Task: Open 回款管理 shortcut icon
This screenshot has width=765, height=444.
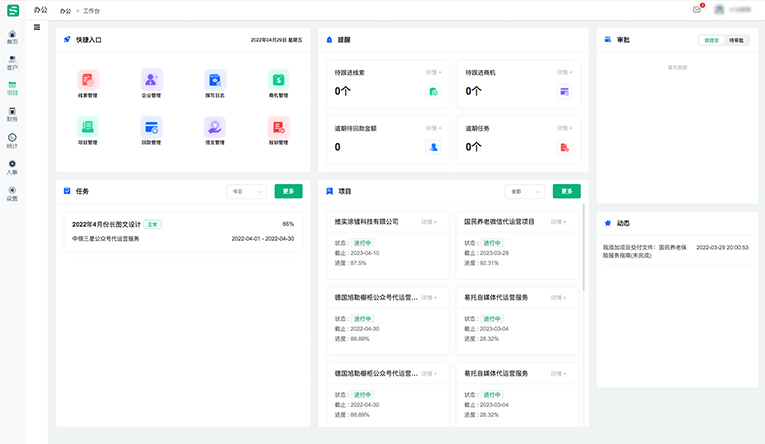Action: [151, 127]
